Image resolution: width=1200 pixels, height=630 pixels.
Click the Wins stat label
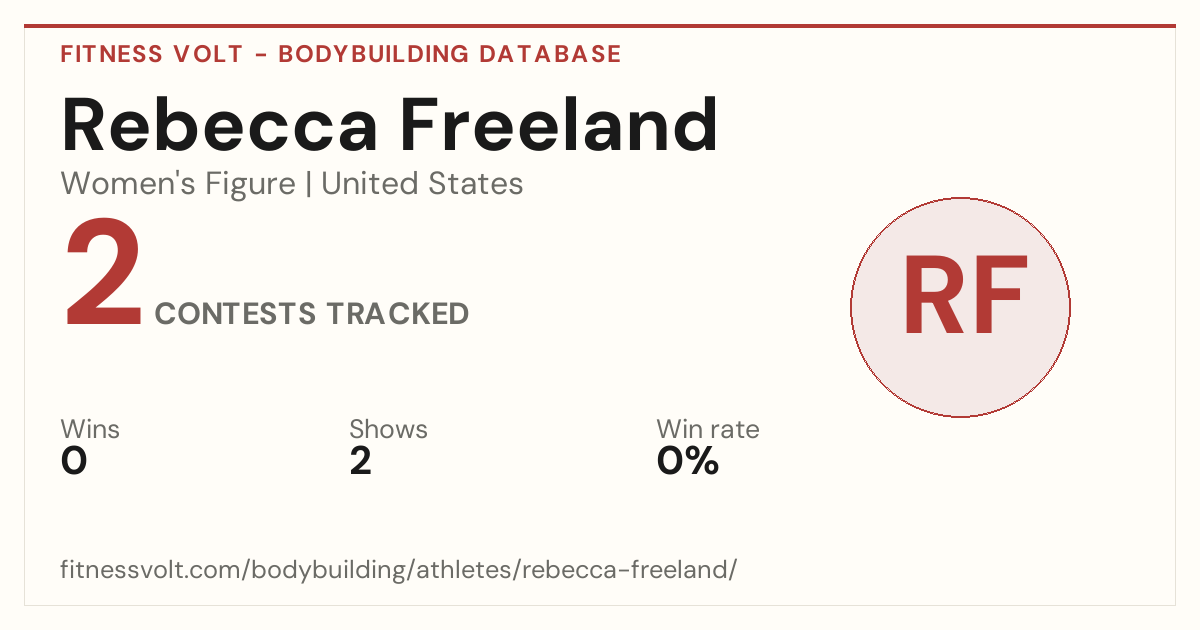pyautogui.click(x=90, y=429)
